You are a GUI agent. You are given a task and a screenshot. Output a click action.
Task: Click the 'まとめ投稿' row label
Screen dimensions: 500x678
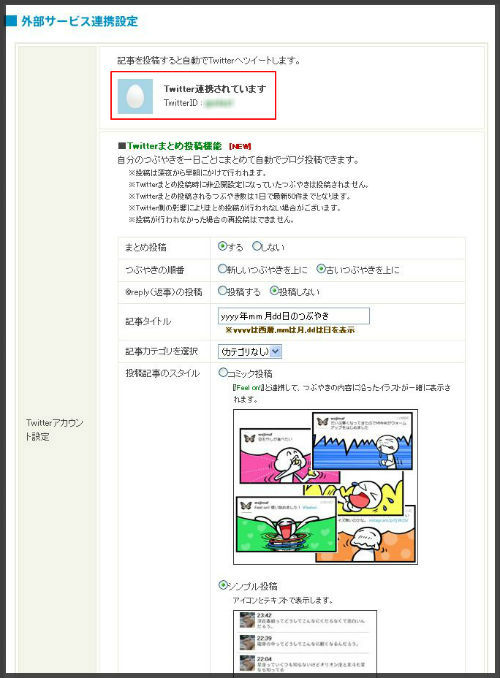pos(146,247)
